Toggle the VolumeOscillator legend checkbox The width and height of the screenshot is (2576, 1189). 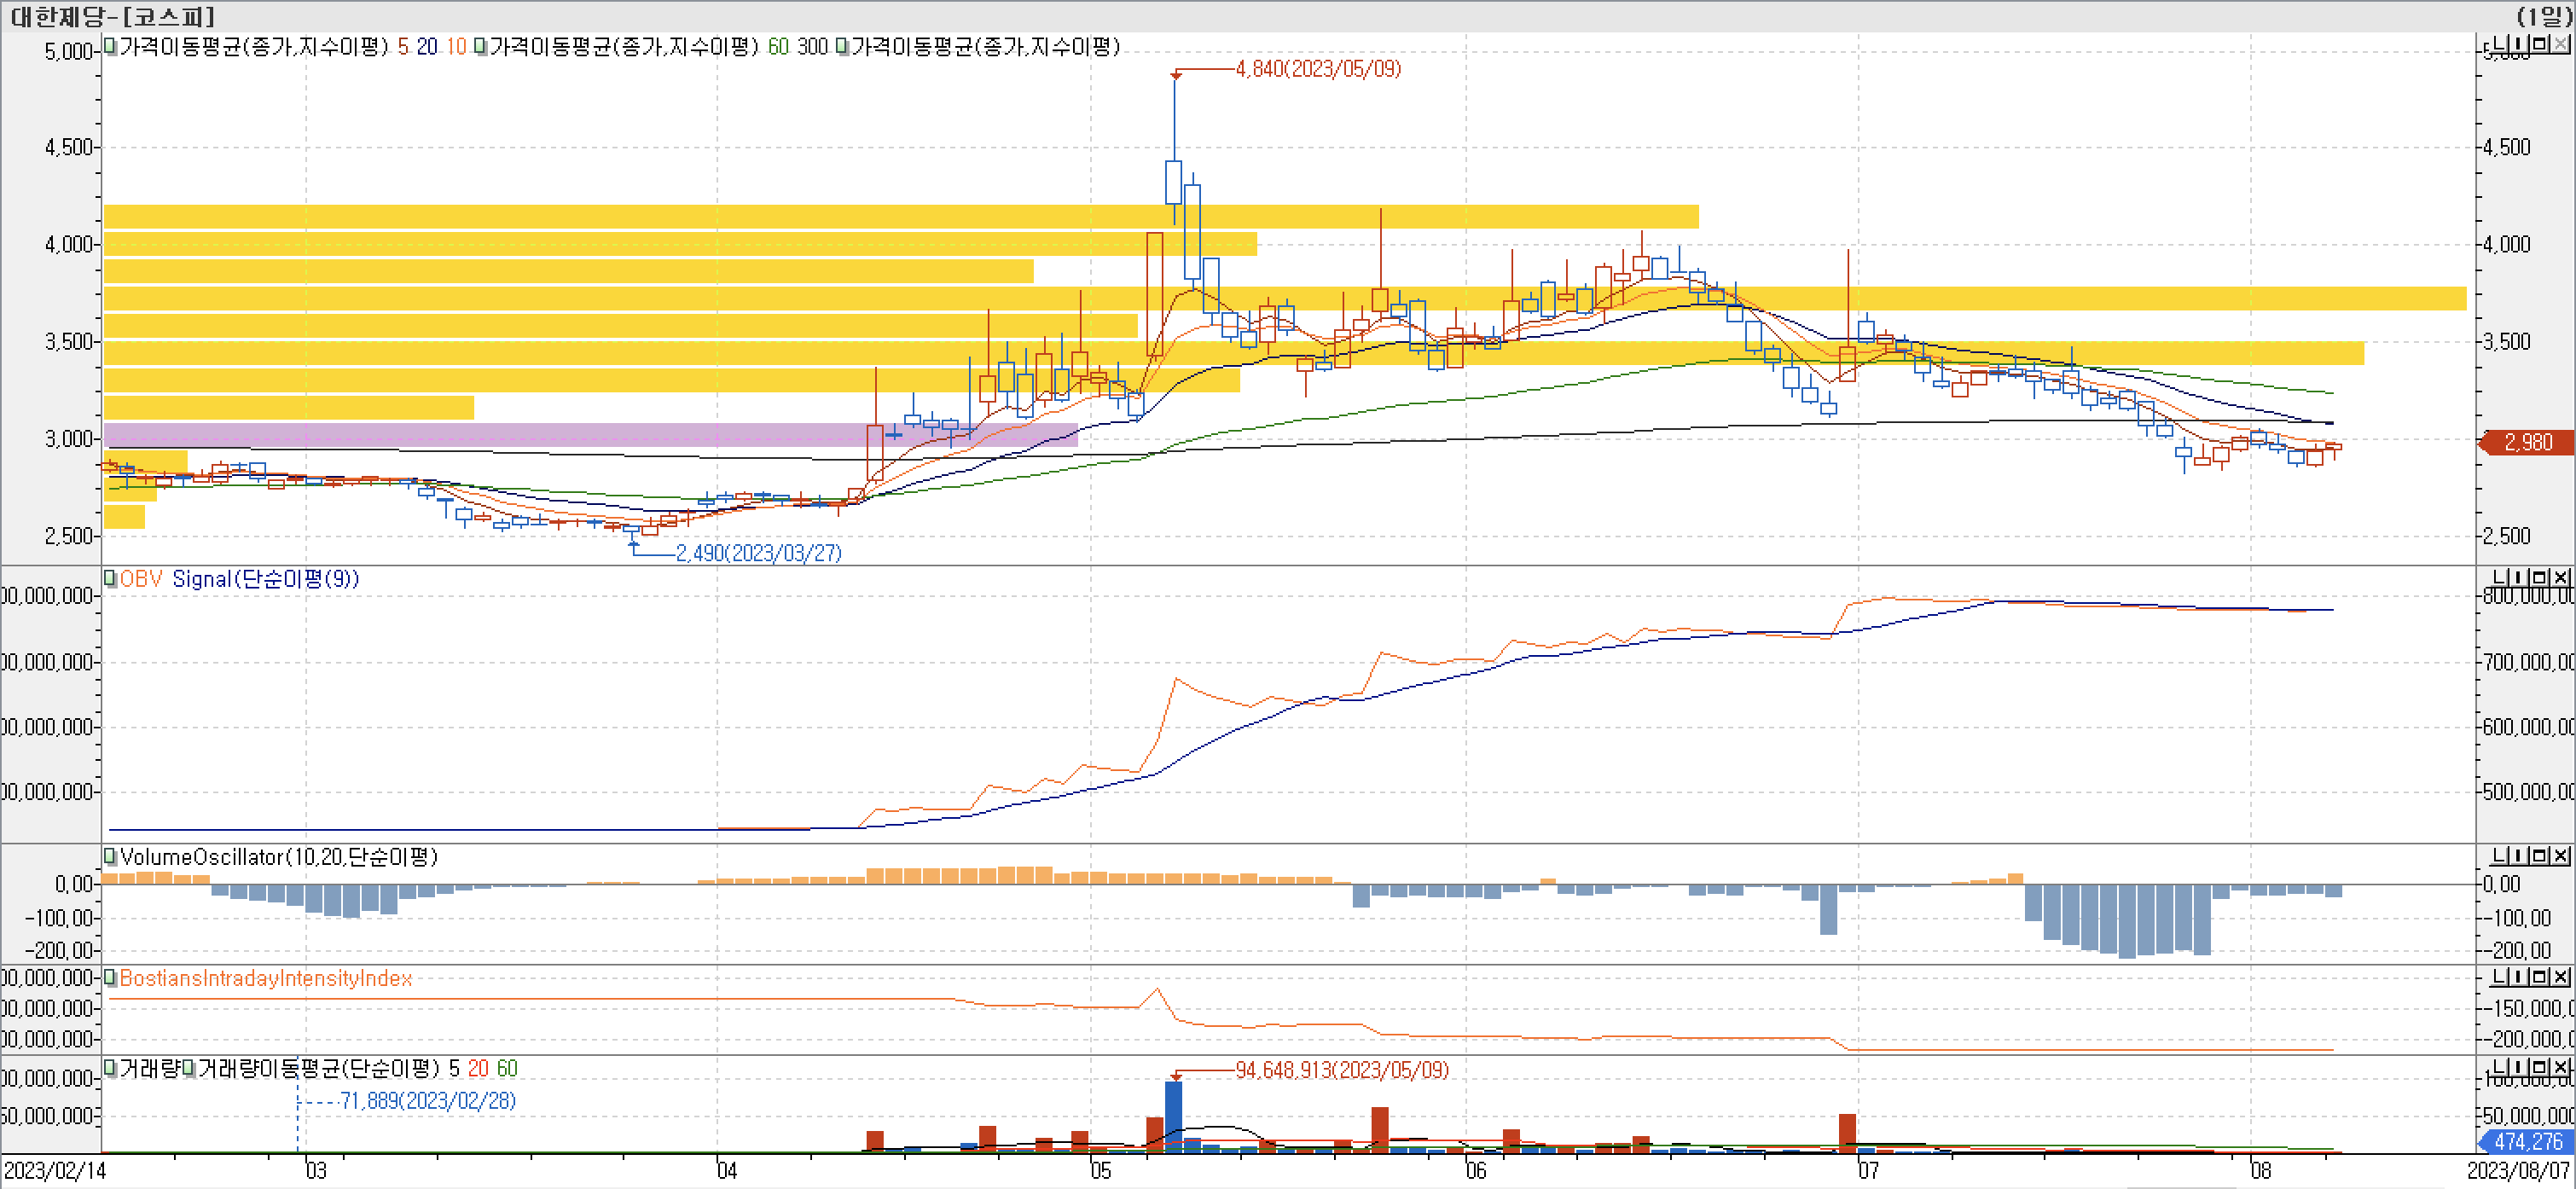coord(110,856)
